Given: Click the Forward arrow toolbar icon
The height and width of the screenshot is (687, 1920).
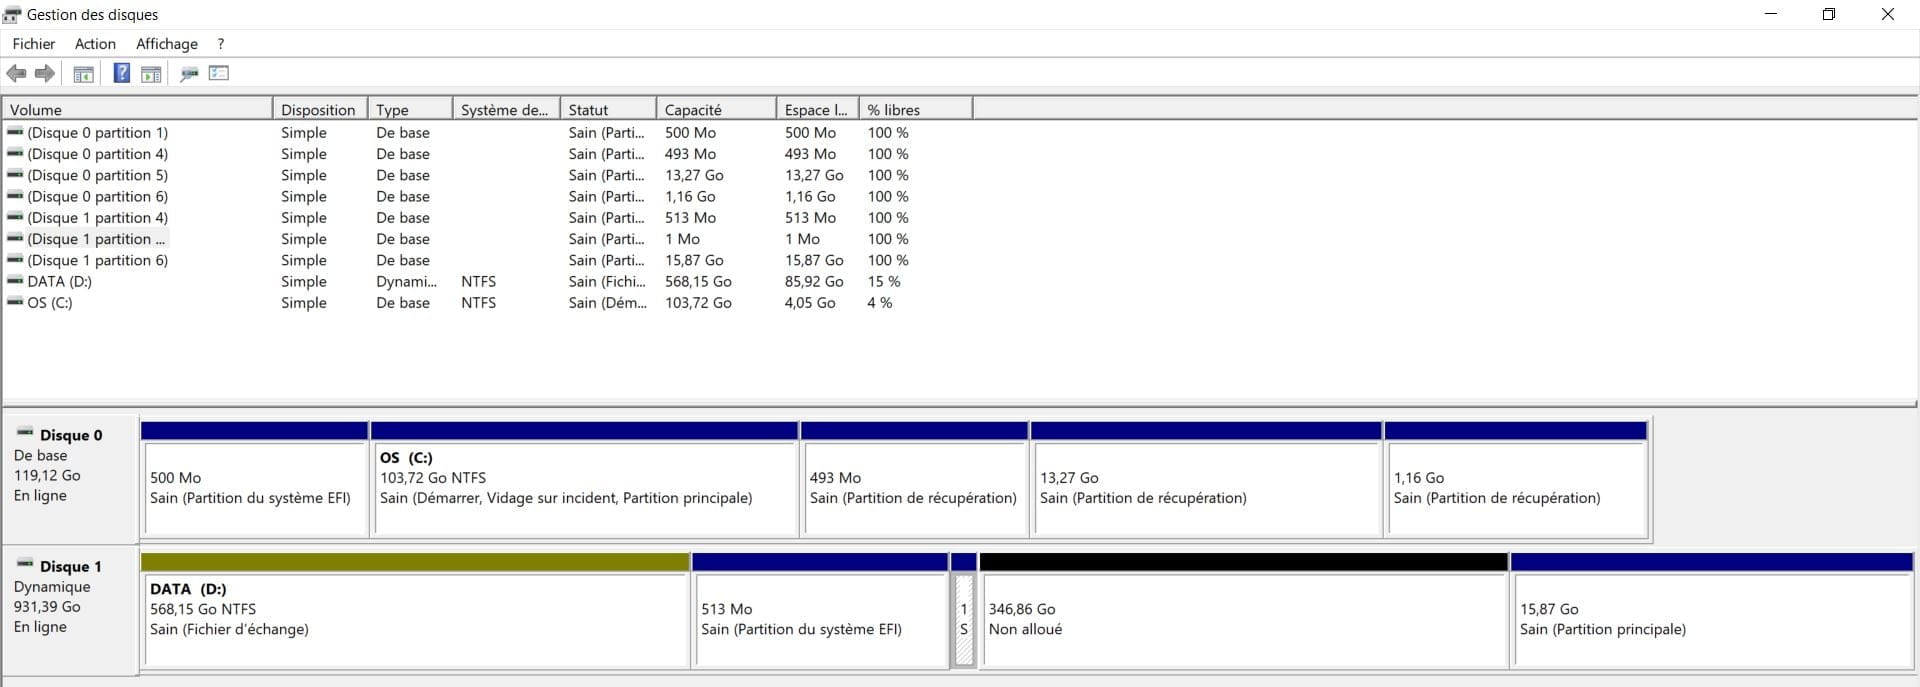Looking at the screenshot, I should pyautogui.click(x=45, y=73).
